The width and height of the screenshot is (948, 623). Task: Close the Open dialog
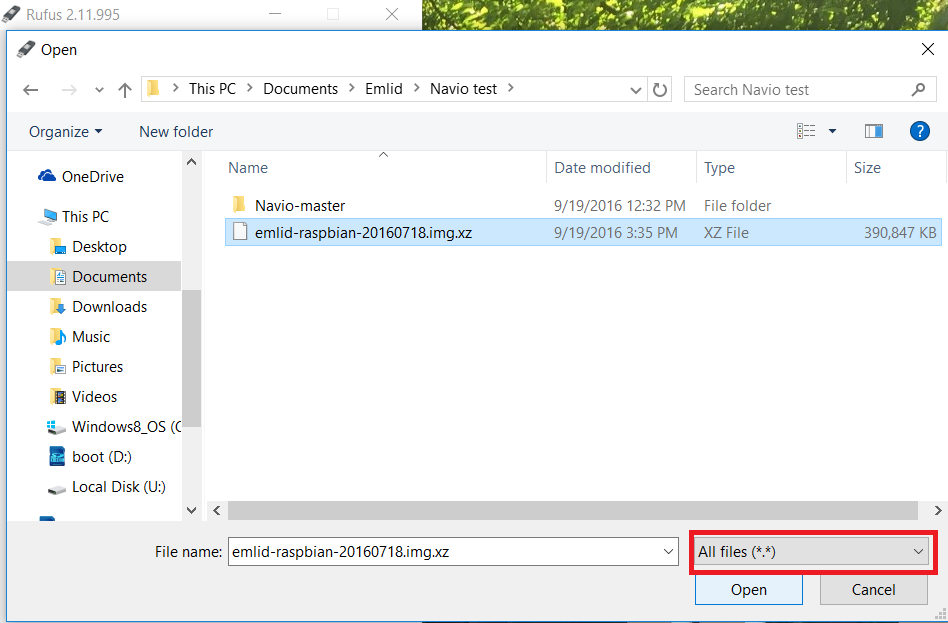pos(927,49)
